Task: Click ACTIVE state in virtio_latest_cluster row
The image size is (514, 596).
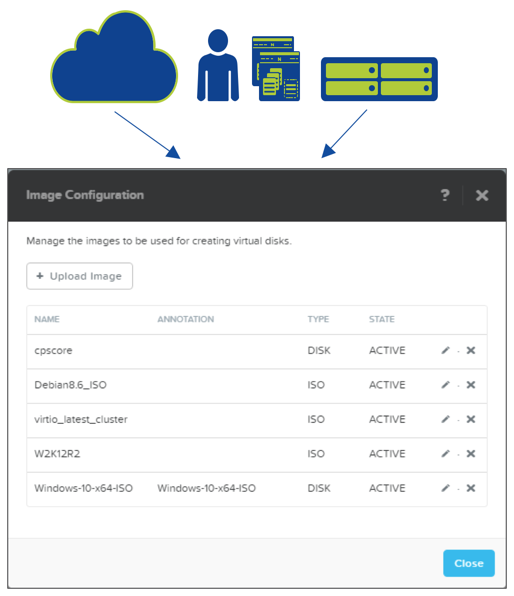Action: pos(387,419)
